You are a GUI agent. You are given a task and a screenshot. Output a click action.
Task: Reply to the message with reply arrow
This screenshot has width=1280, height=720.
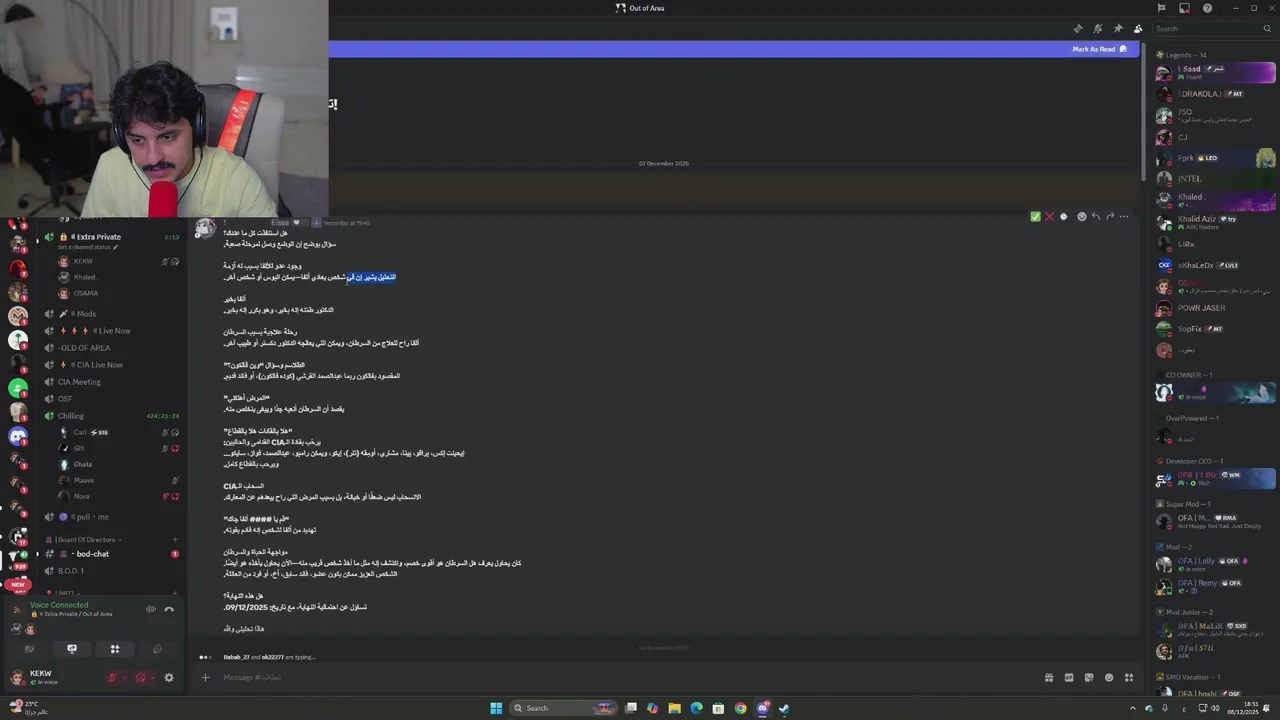point(1095,216)
